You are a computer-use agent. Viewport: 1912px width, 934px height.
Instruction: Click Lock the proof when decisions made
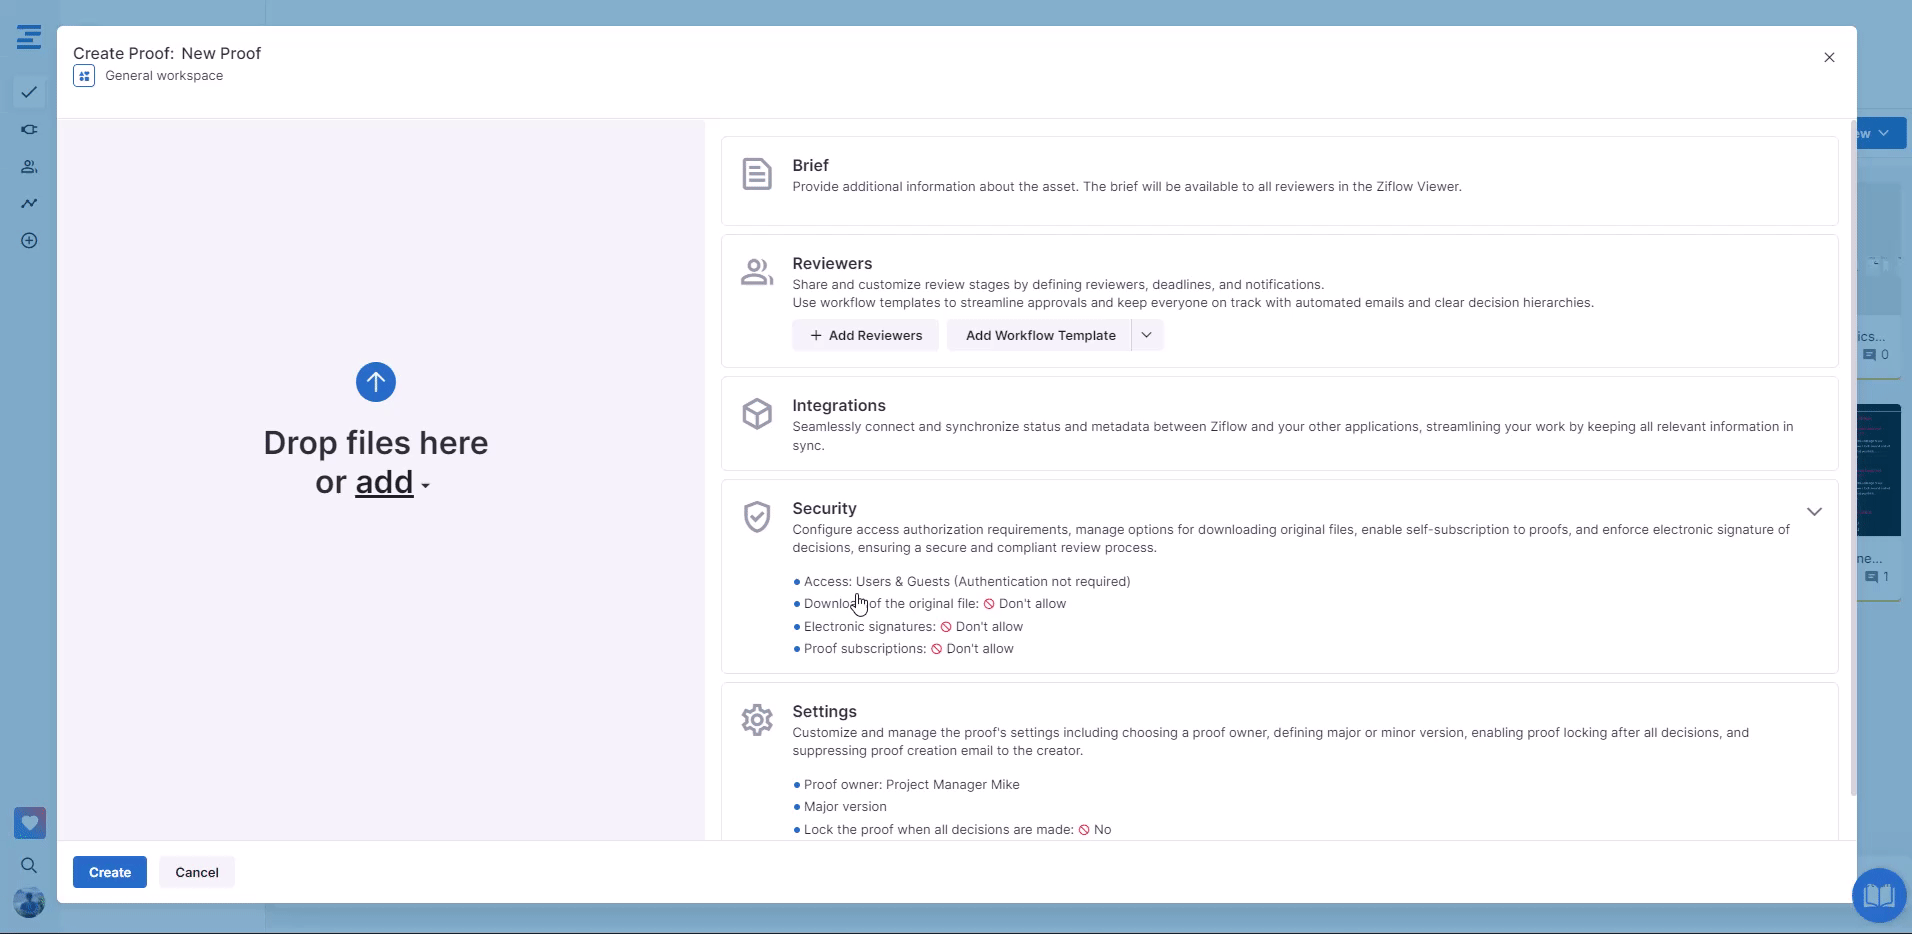(957, 830)
